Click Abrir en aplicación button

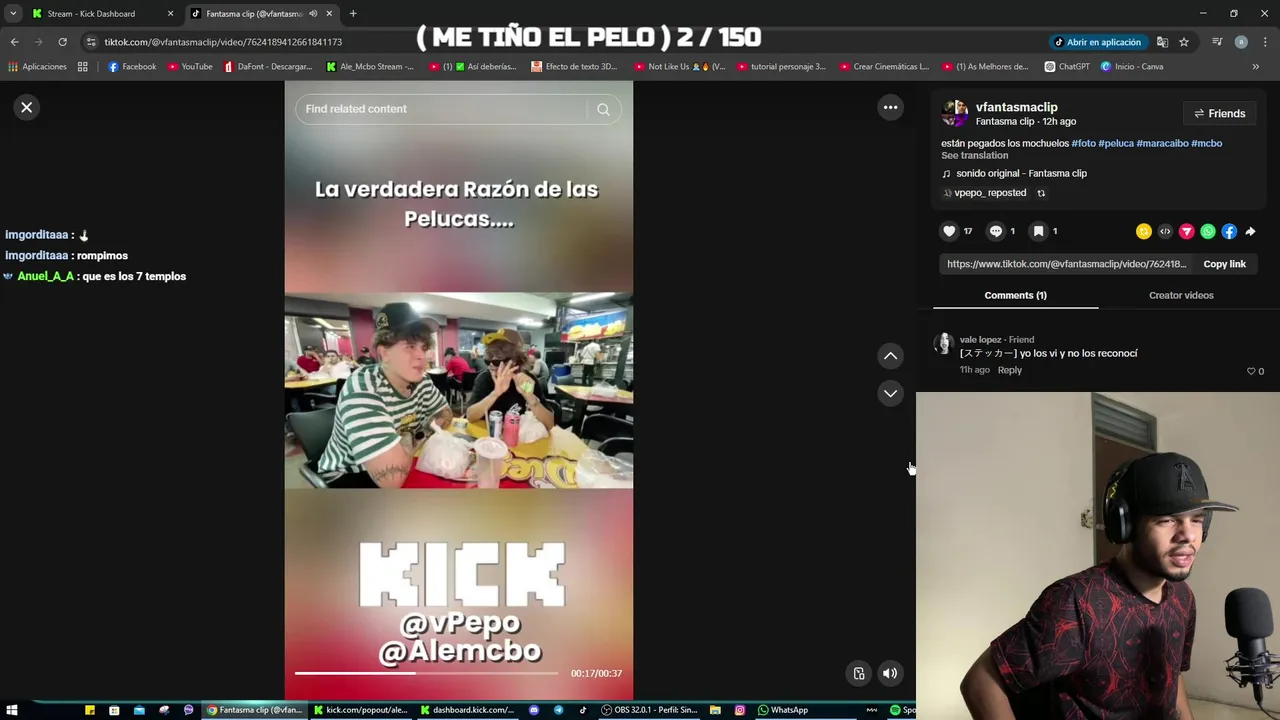pyautogui.click(x=1097, y=42)
